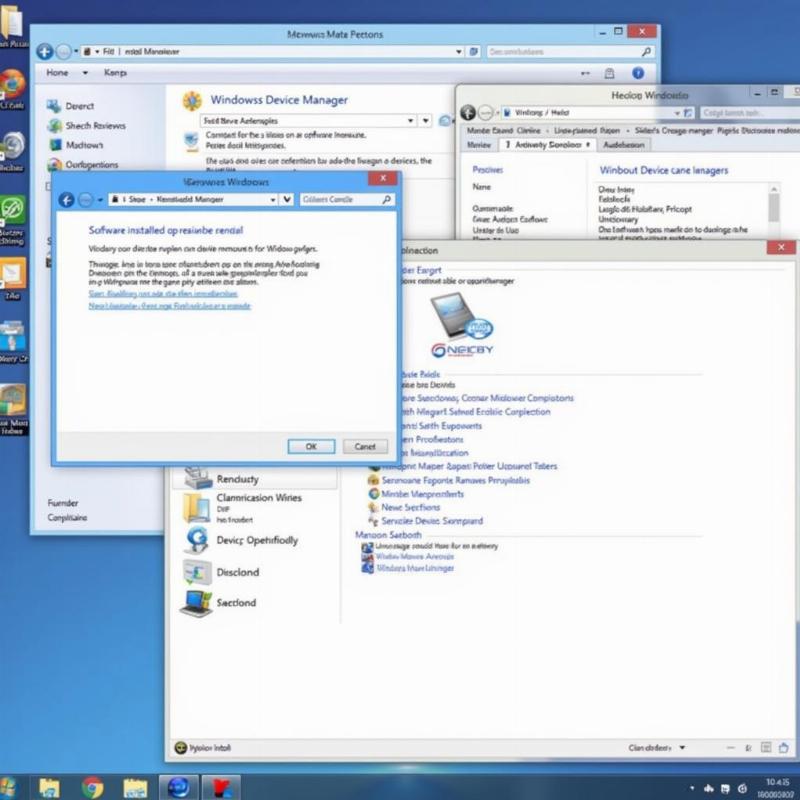800x800 pixels.
Task: Switch to the Activity Scroiicor tab
Action: [x=548, y=144]
